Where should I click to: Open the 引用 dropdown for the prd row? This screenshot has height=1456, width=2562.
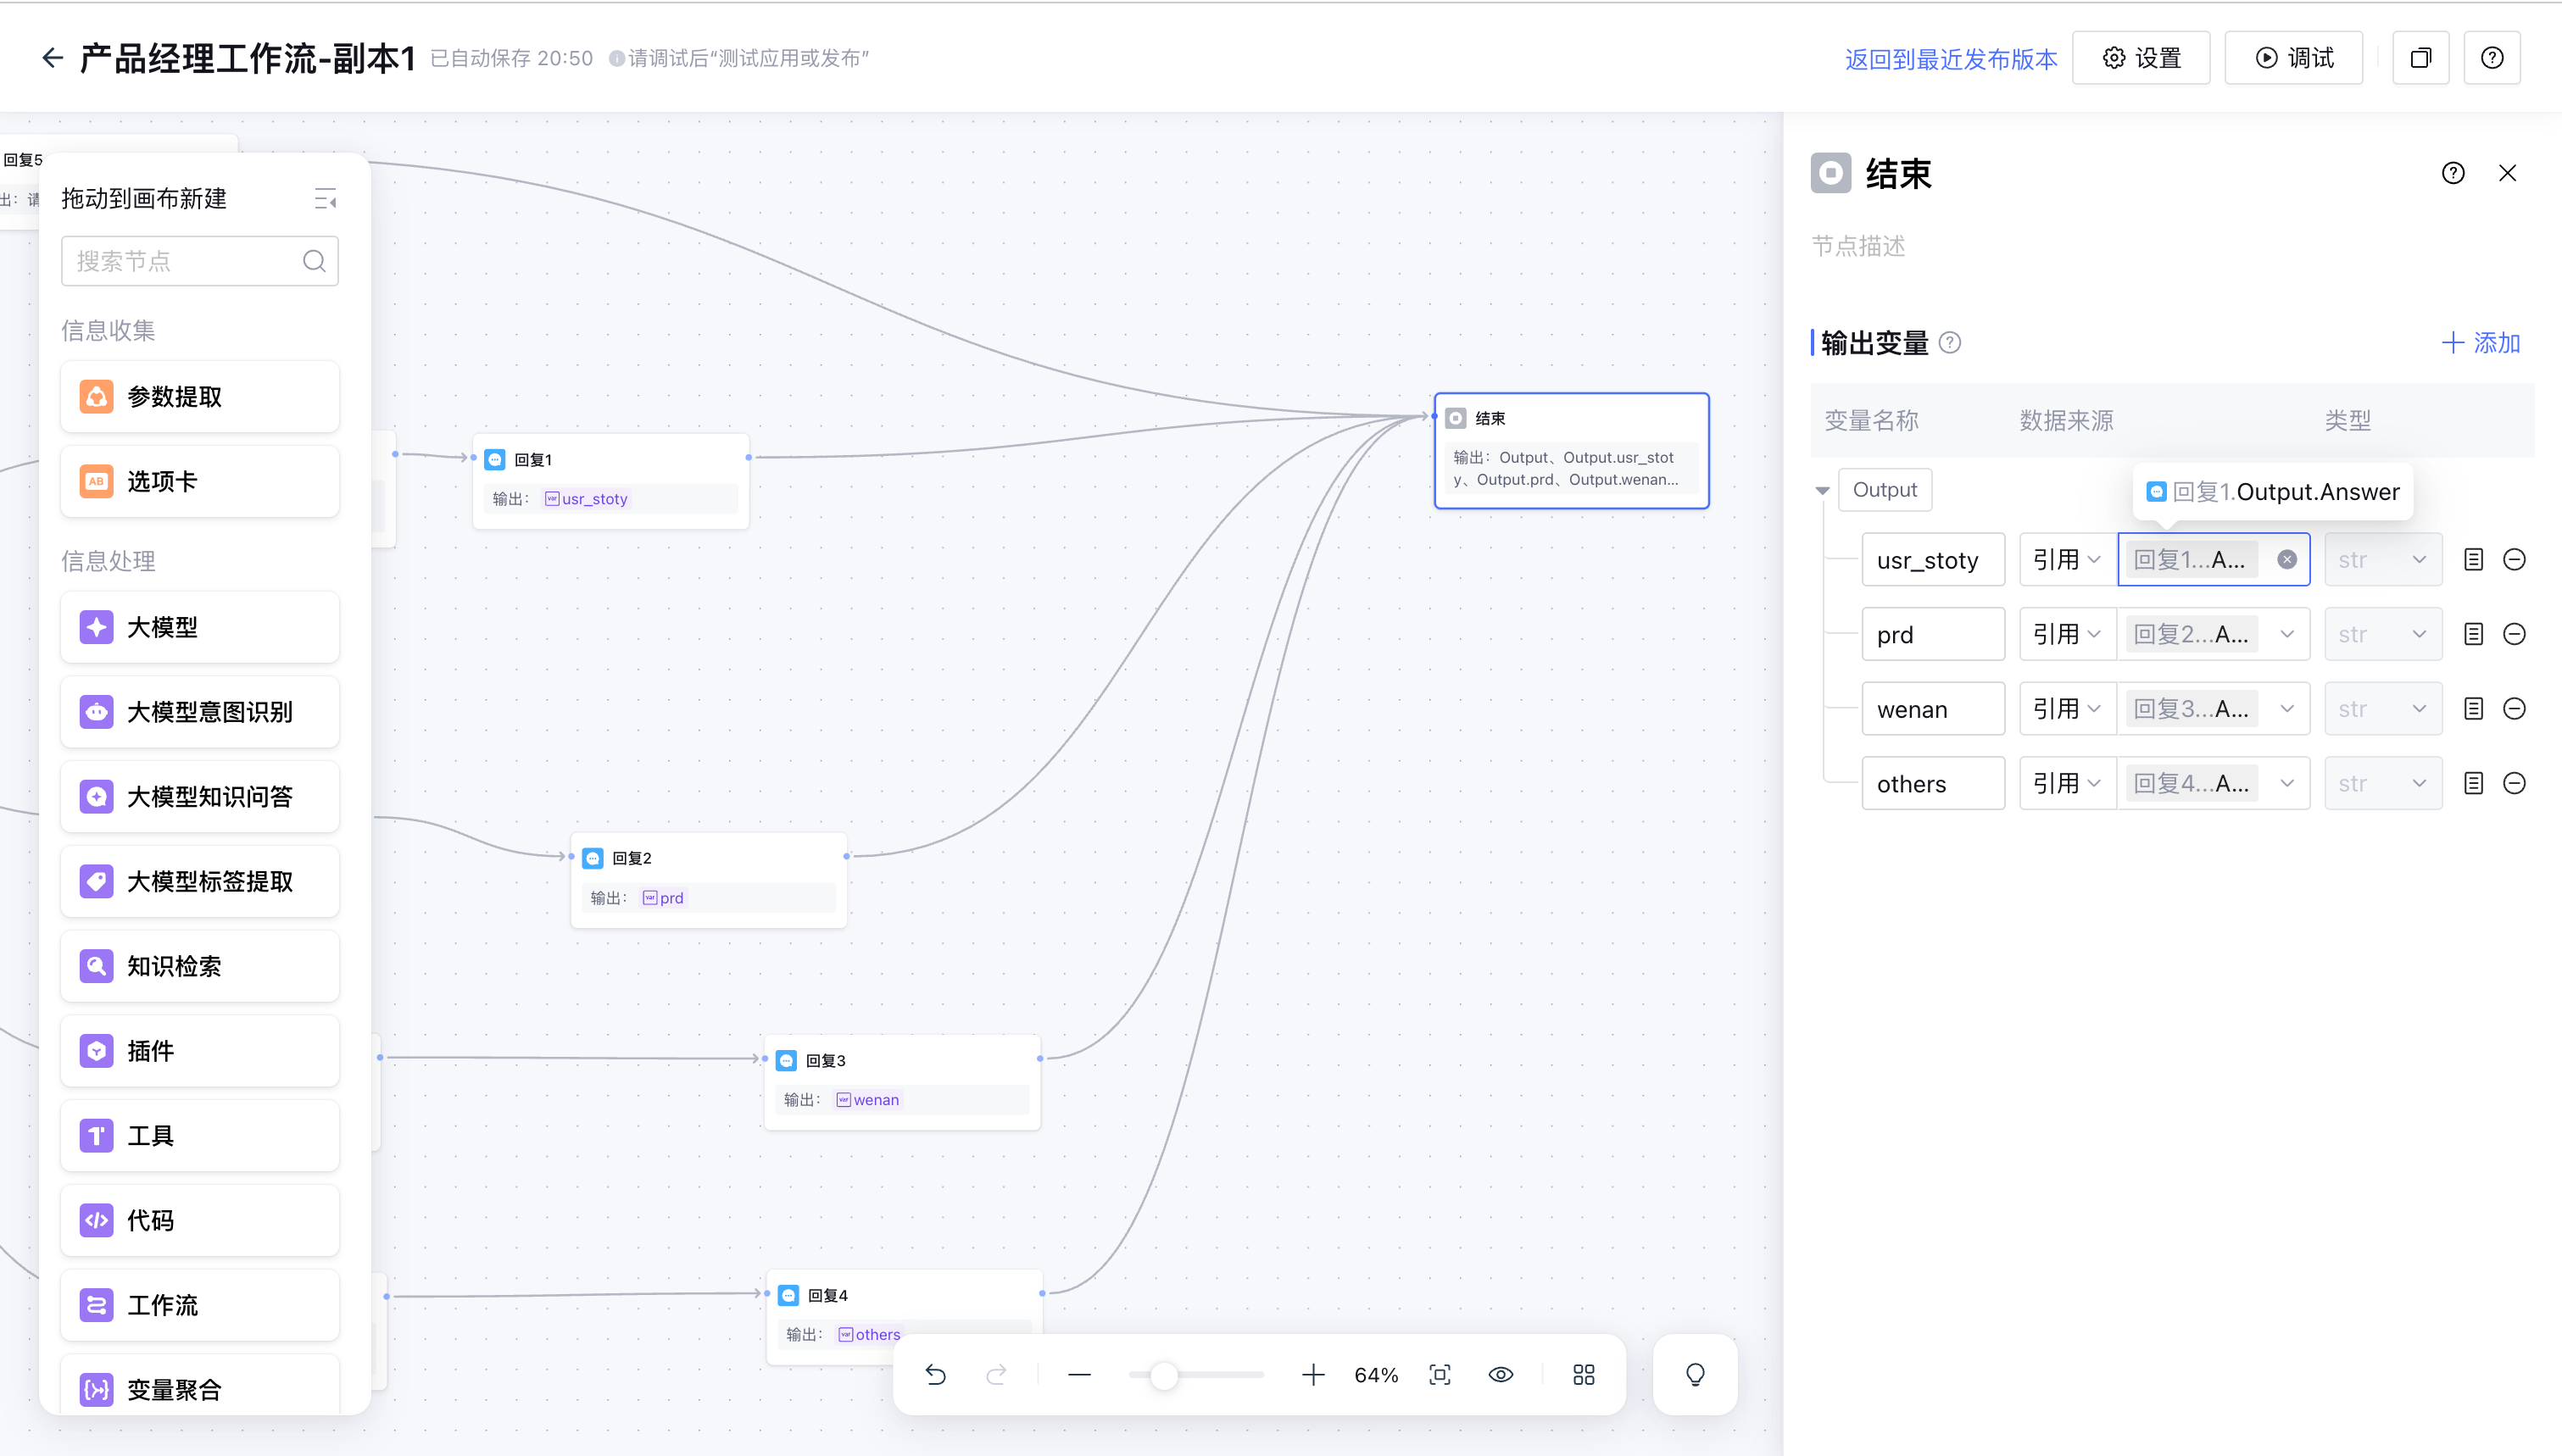(x=2066, y=634)
